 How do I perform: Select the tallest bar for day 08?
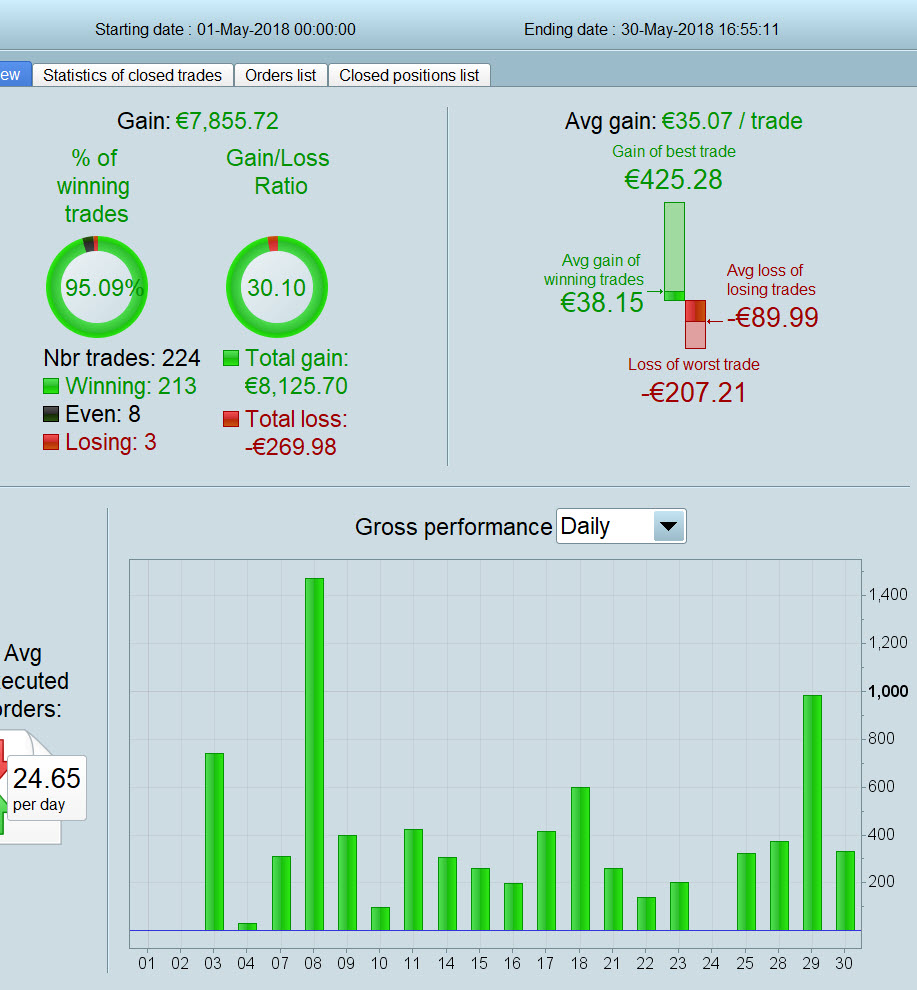pyautogui.click(x=315, y=754)
